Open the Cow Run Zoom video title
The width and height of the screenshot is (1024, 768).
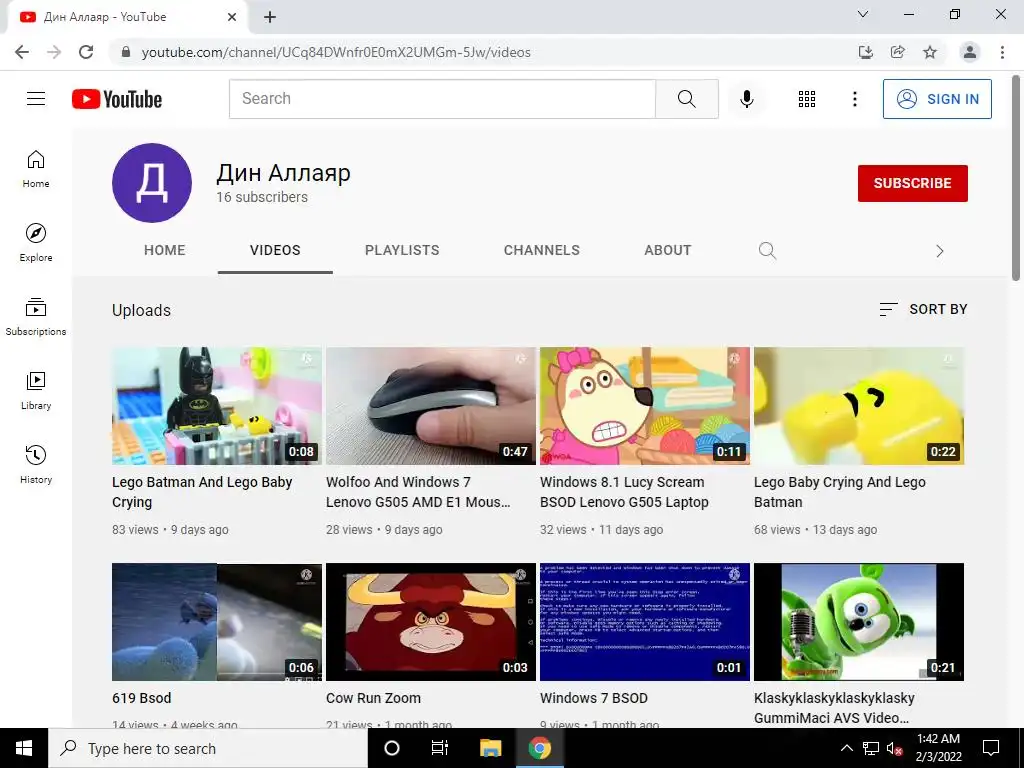point(374,698)
